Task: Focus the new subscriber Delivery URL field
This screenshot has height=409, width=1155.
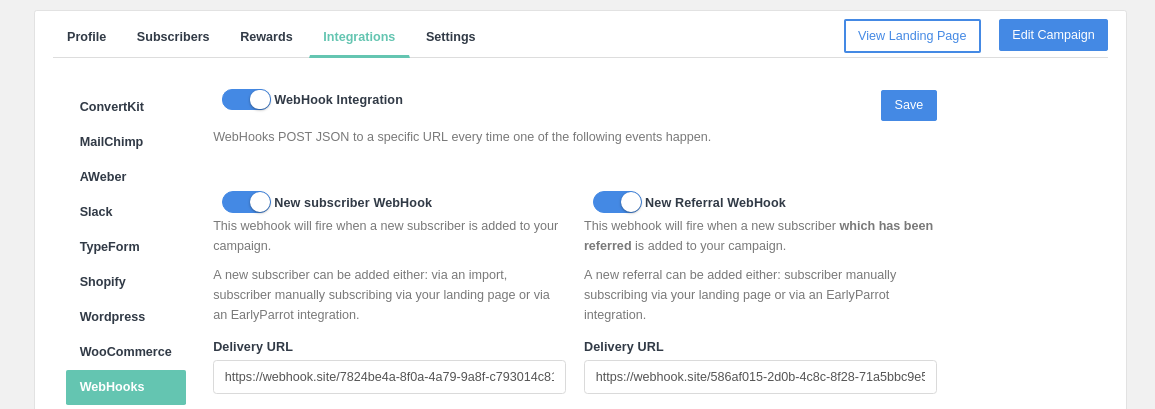Action: (x=390, y=377)
